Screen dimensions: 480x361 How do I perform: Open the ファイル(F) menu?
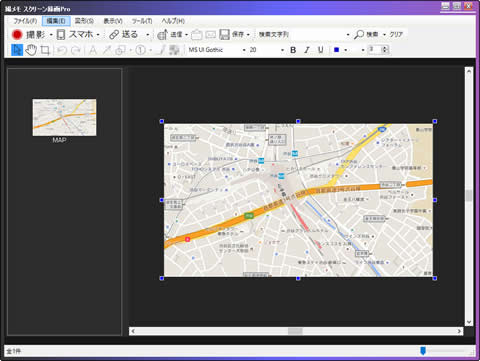click(25, 21)
